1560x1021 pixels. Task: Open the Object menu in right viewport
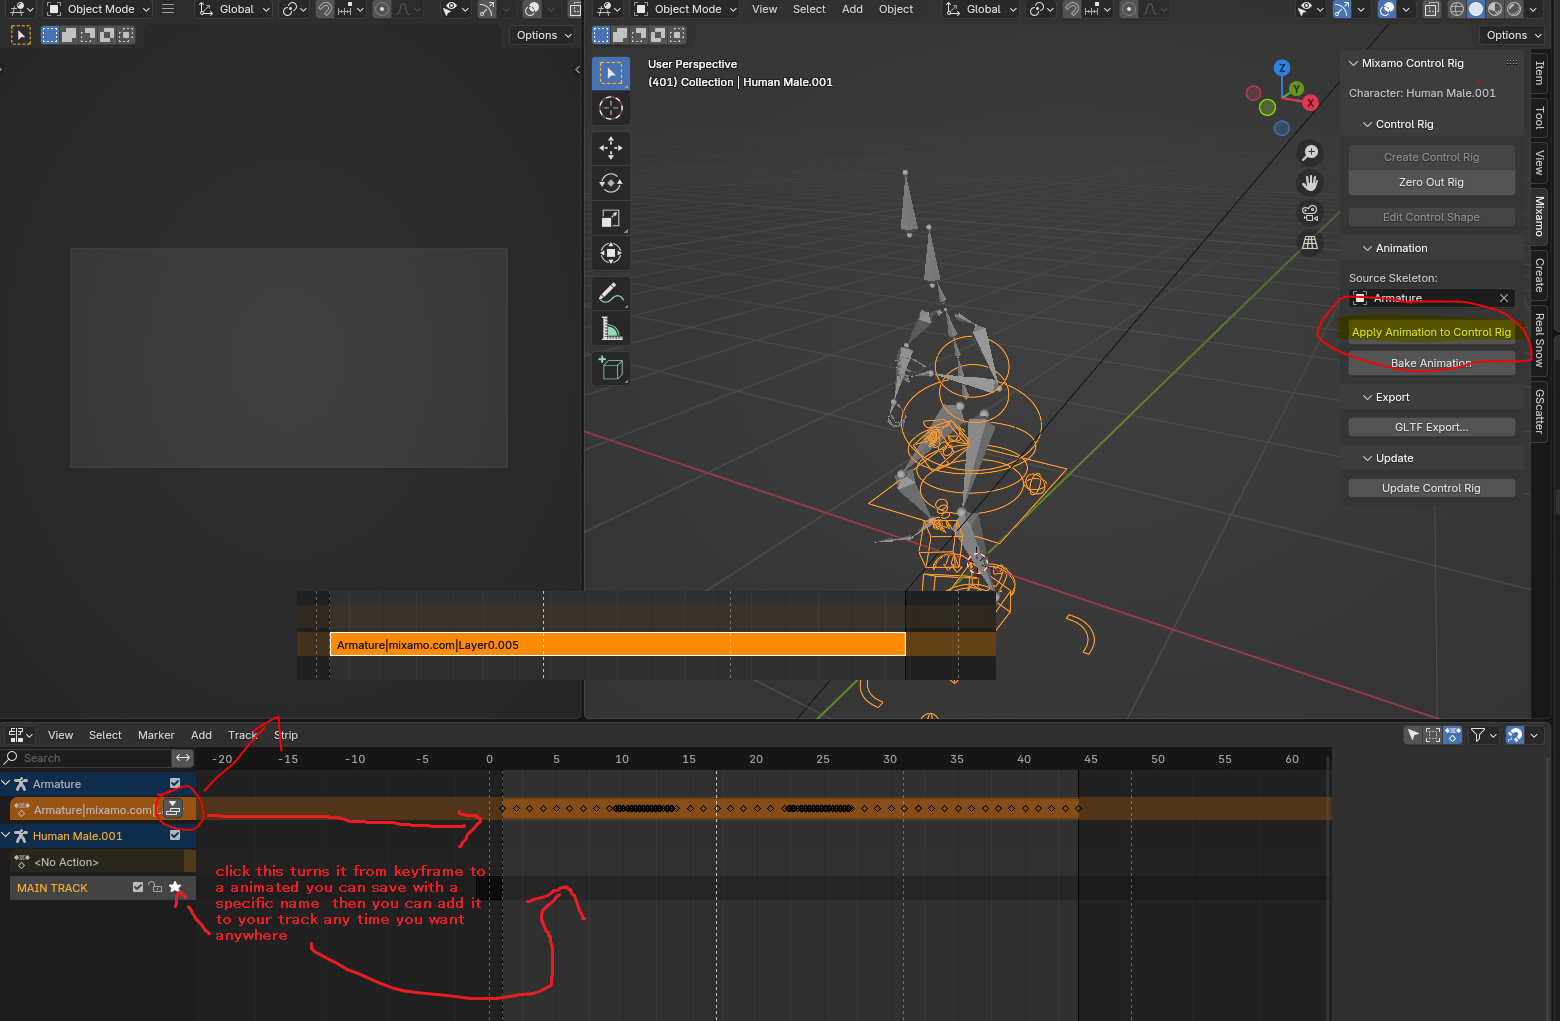896,9
